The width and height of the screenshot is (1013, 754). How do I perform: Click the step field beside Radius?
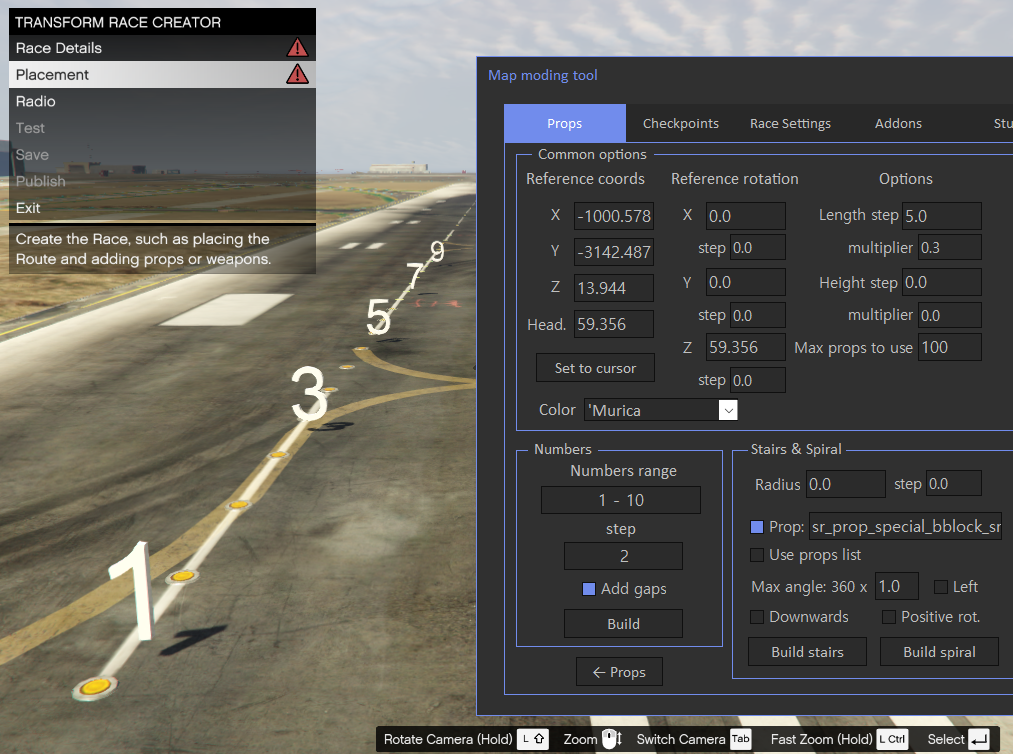click(x=954, y=483)
